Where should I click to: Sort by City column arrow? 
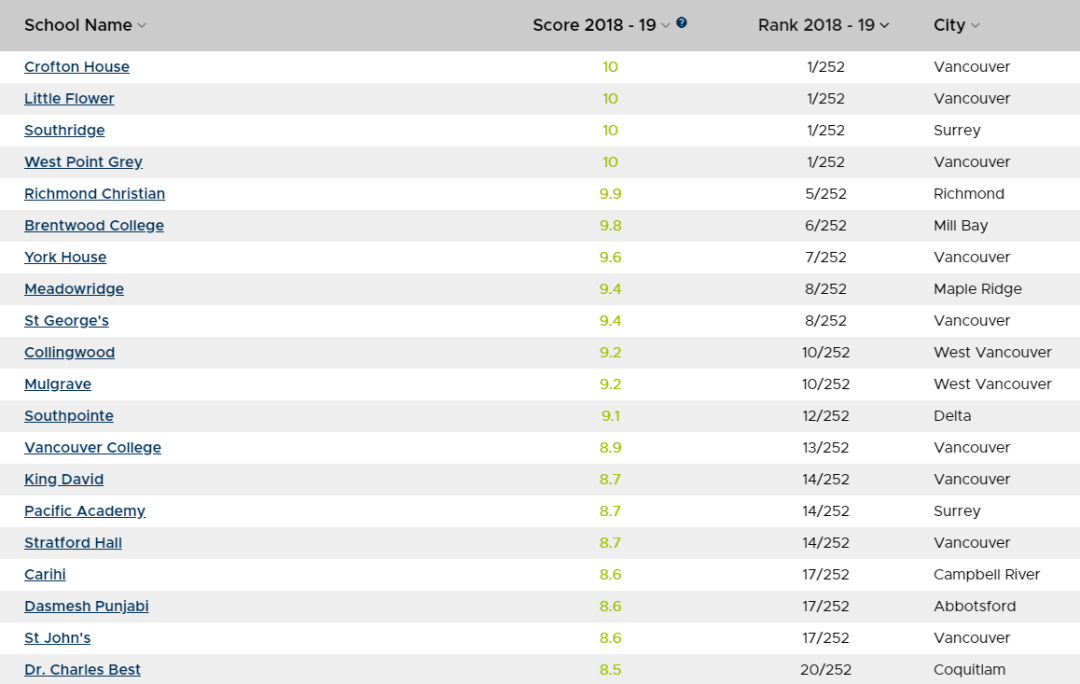tap(975, 26)
